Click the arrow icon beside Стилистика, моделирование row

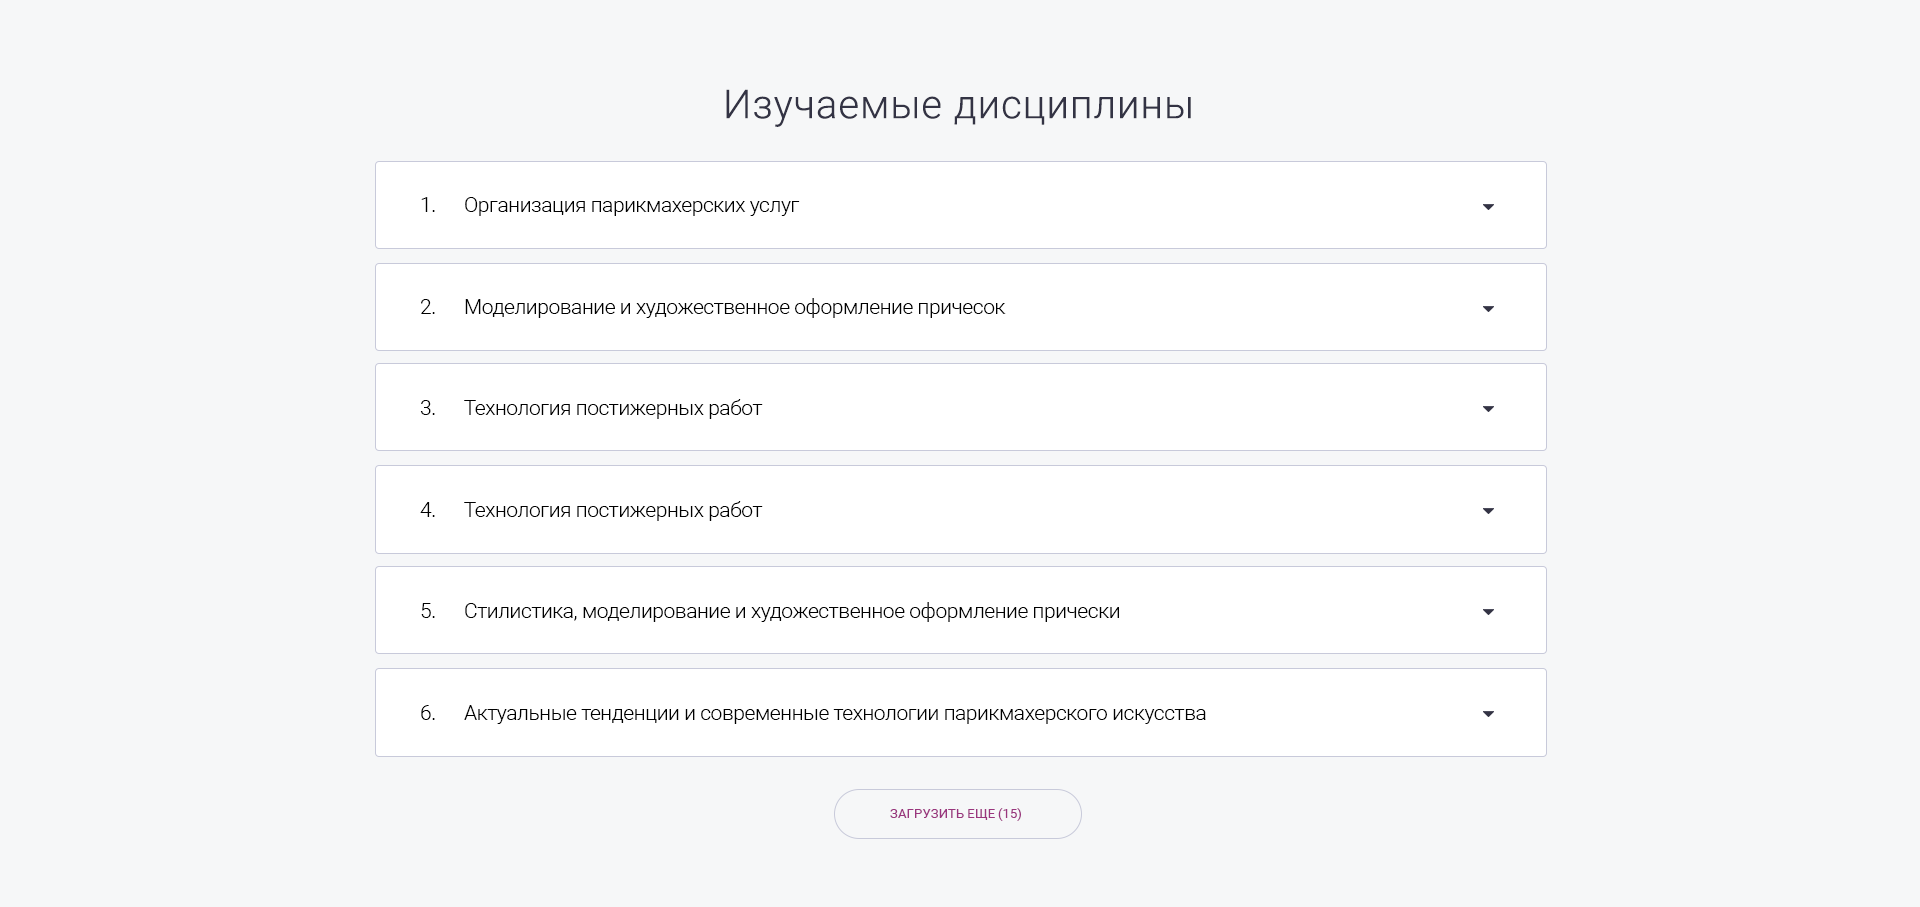[x=1488, y=612]
